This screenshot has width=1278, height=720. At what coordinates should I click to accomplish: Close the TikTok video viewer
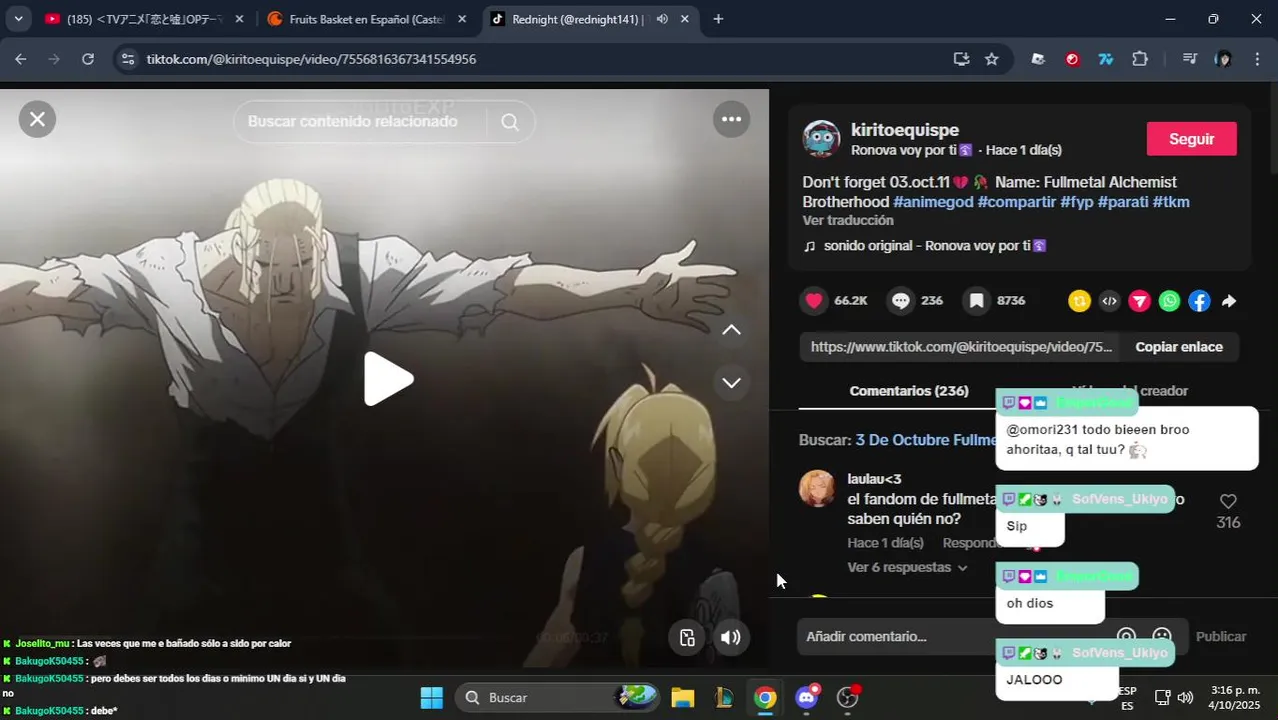tap(37, 120)
